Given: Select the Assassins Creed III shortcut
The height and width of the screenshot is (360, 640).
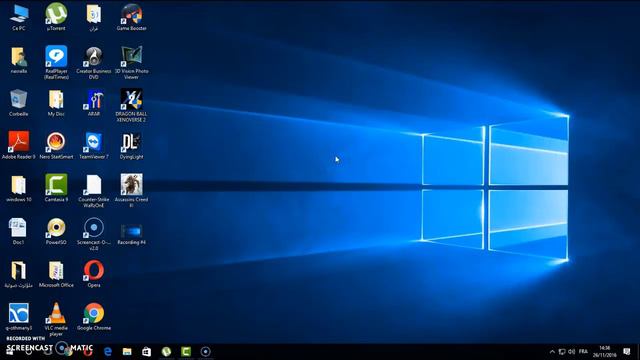Looking at the screenshot, I should tap(131, 191).
